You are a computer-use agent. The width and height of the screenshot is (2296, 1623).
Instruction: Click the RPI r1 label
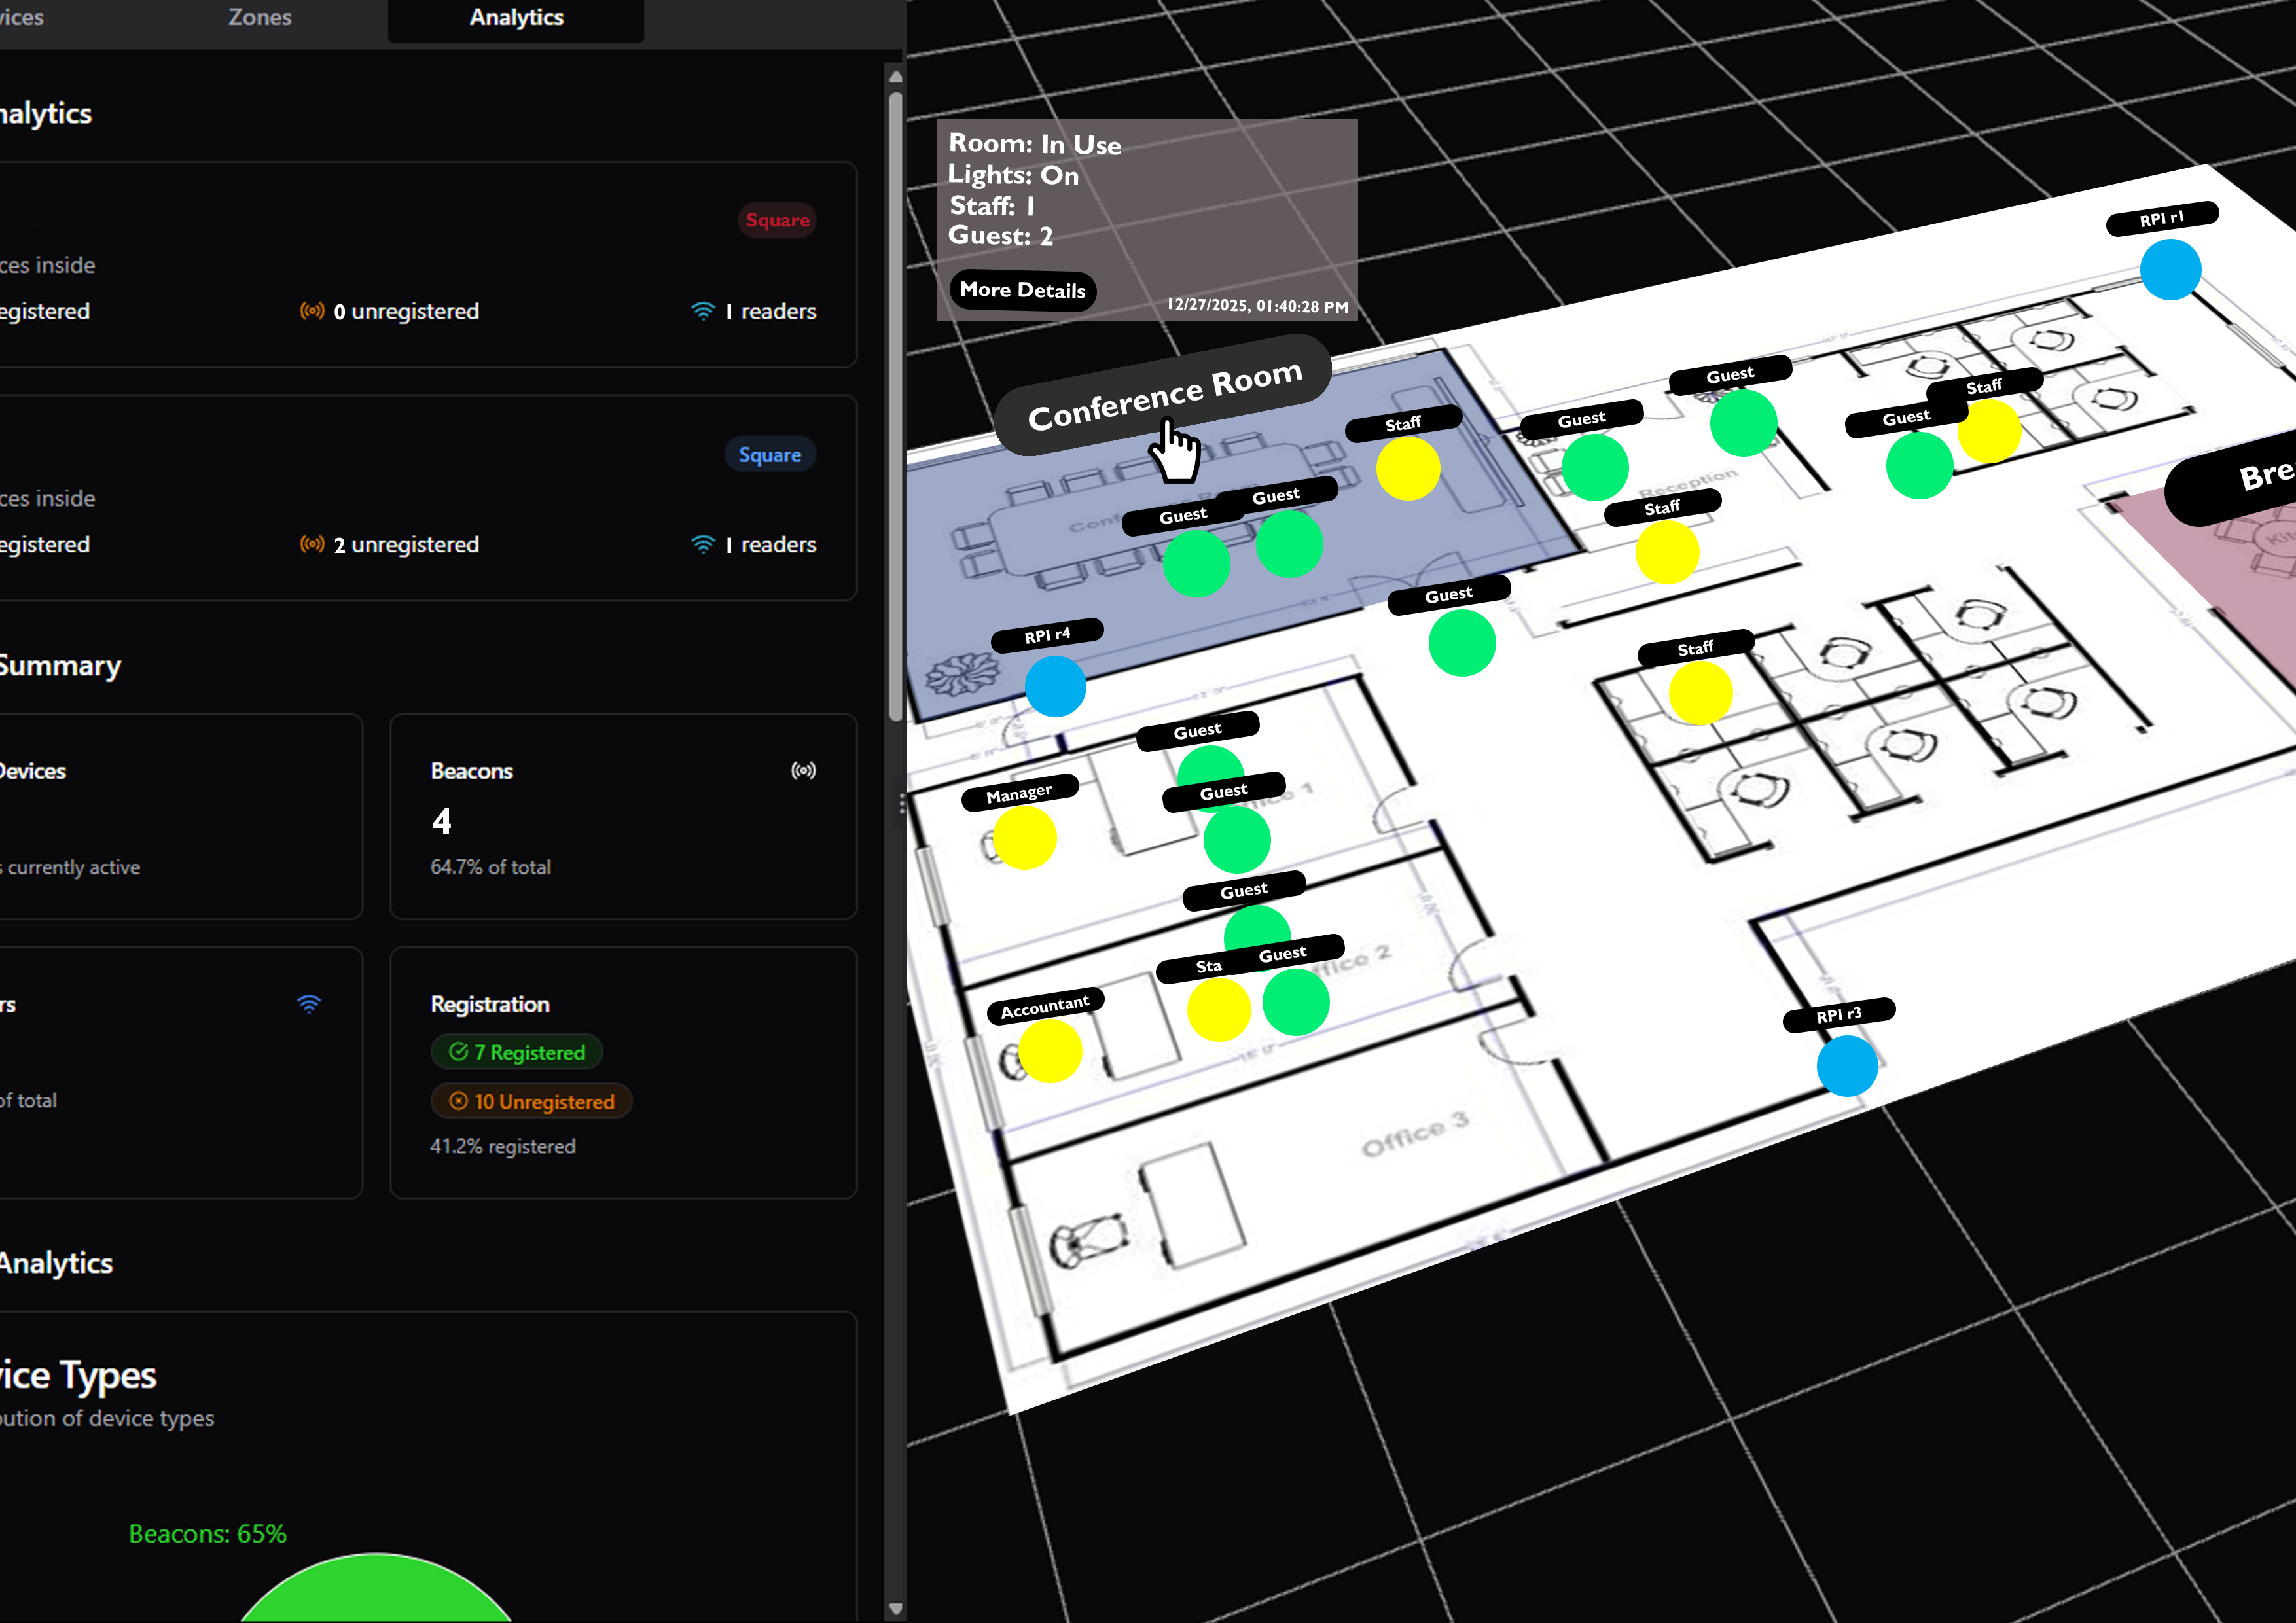tap(2161, 218)
